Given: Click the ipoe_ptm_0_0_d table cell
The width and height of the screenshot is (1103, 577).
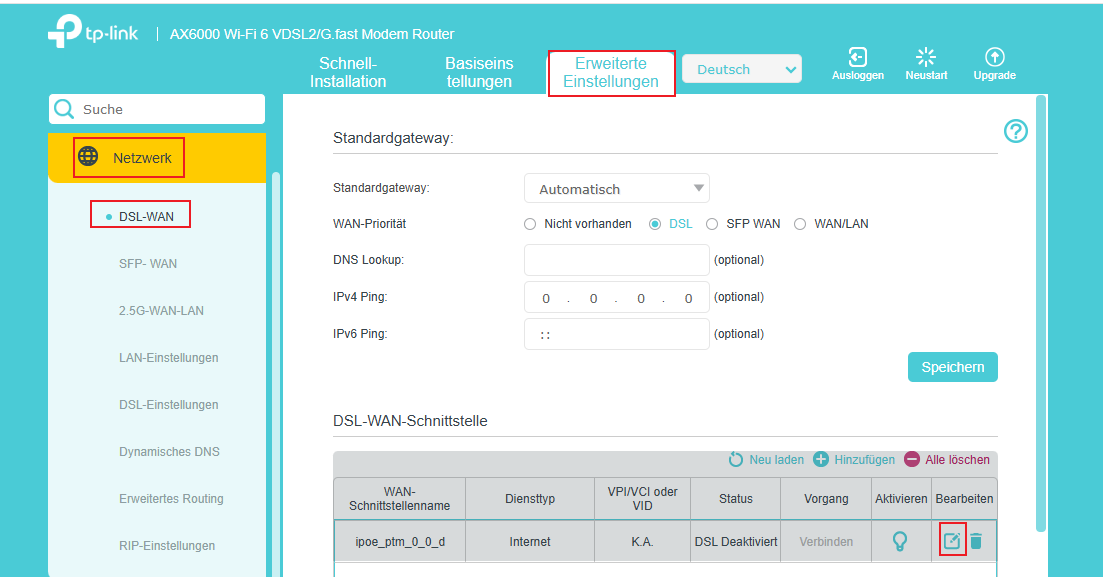Looking at the screenshot, I should [x=400, y=541].
